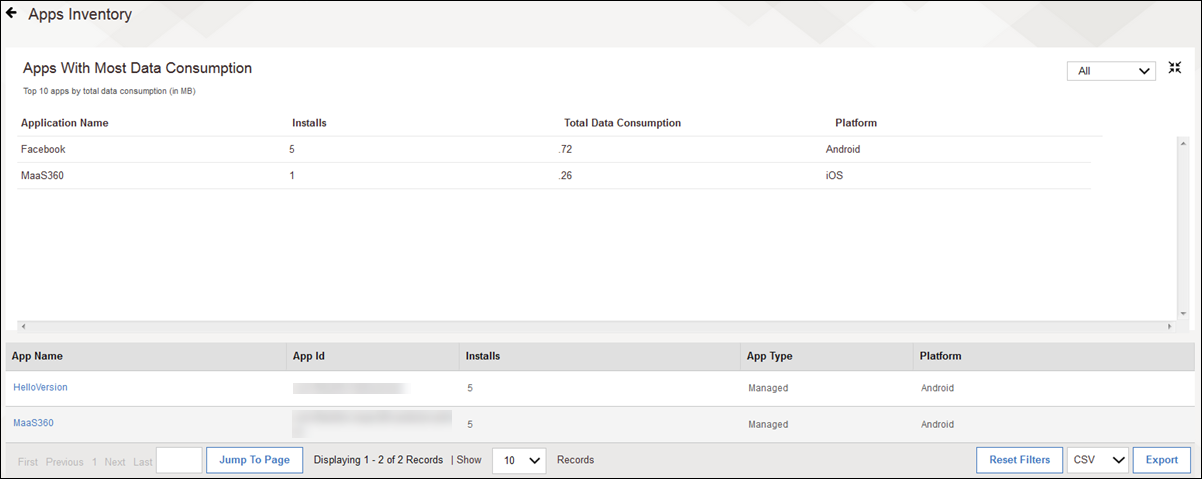
Task: Go back using the Apps Inventory arrow
Action: [12, 14]
